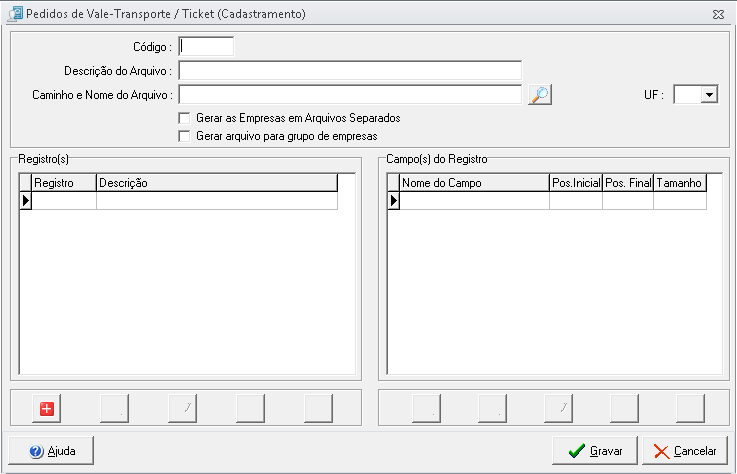Image resolution: width=737 pixels, height=474 pixels.
Task: Click the Nome do Campo column header
Action: coord(474,182)
